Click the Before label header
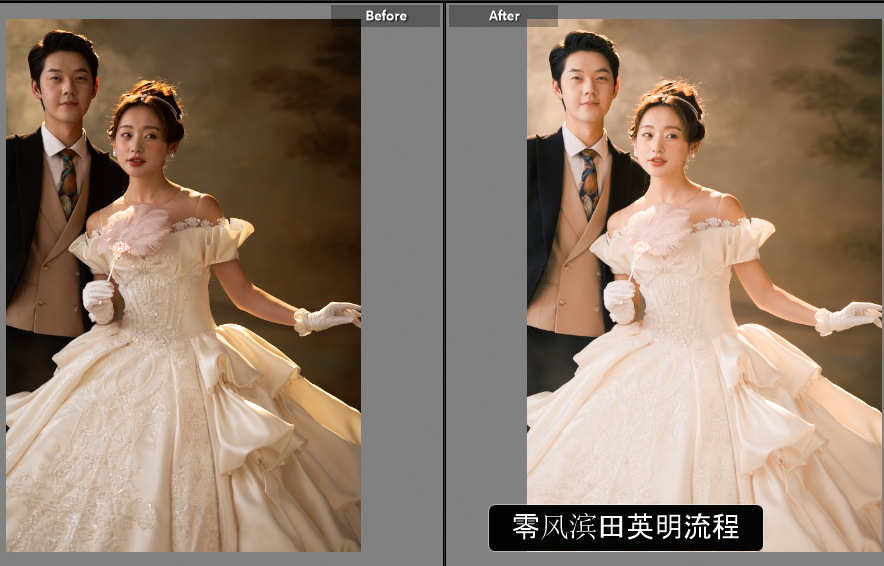 point(385,16)
